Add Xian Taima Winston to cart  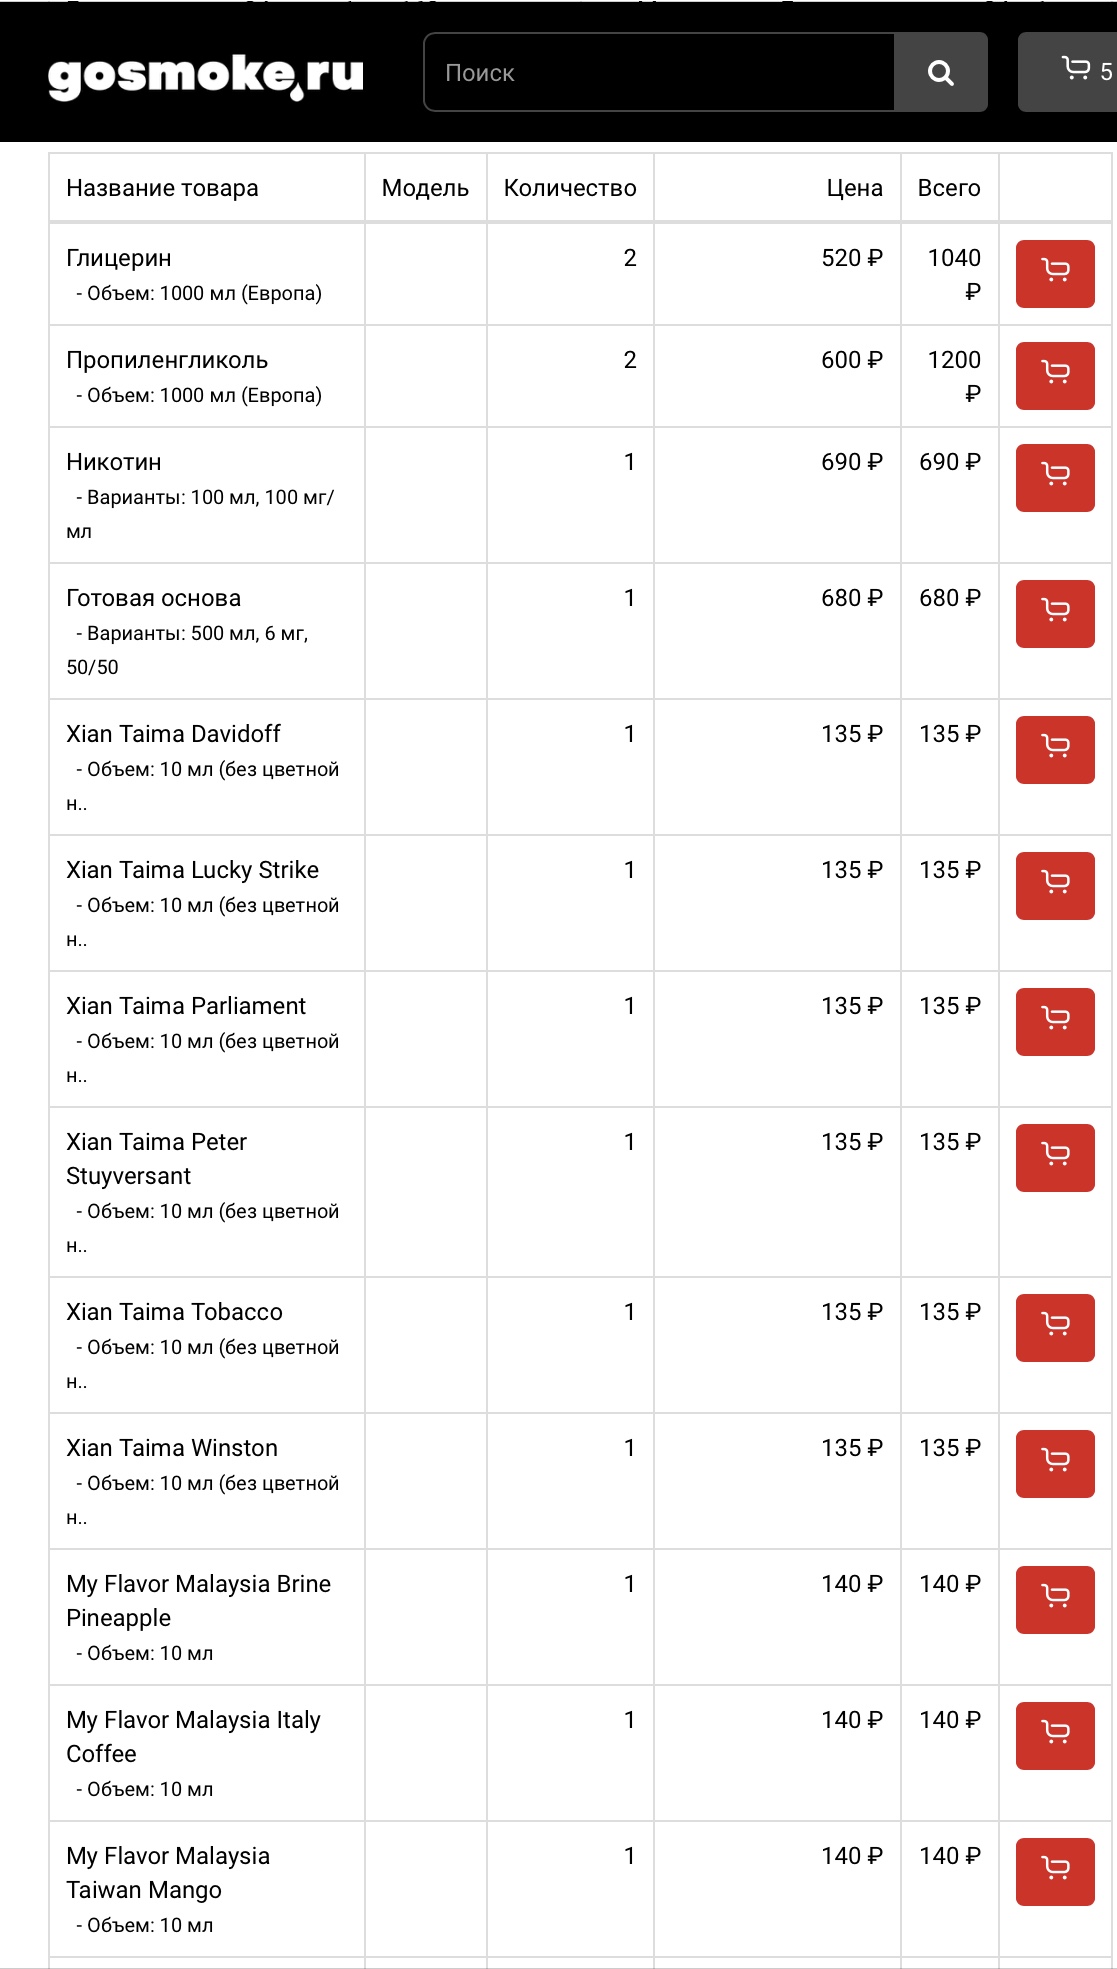(1055, 1463)
